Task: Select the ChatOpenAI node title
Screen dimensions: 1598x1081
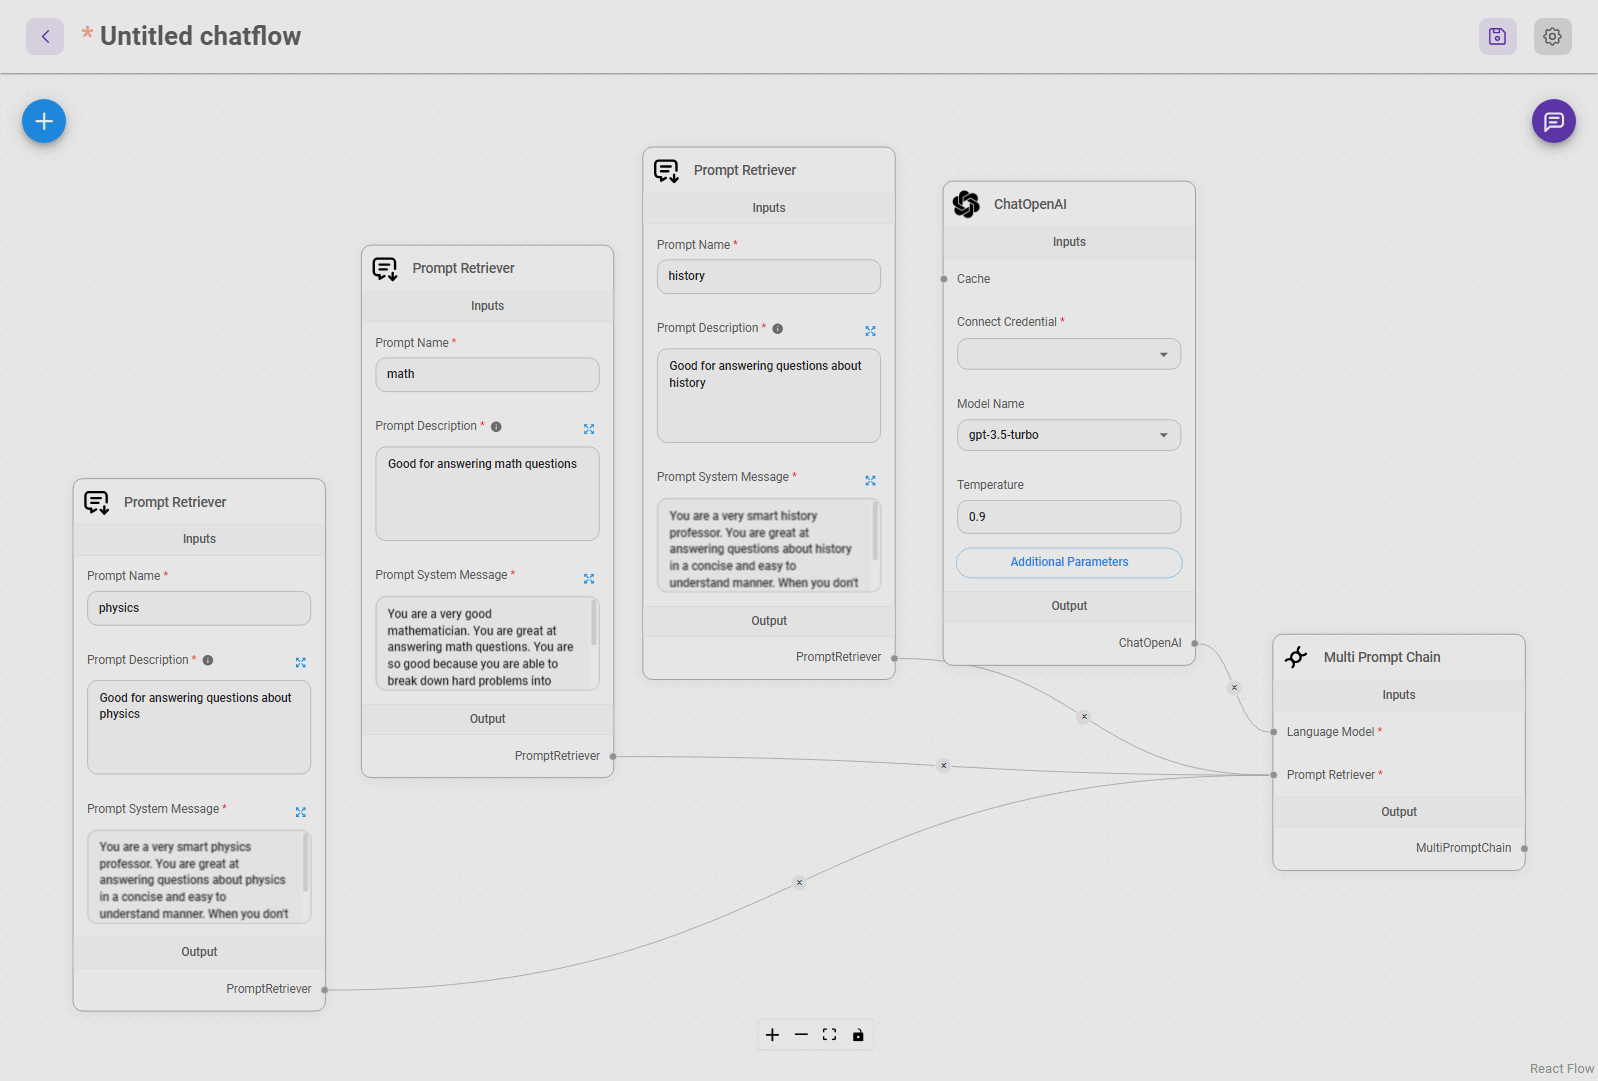Action: coord(1030,204)
